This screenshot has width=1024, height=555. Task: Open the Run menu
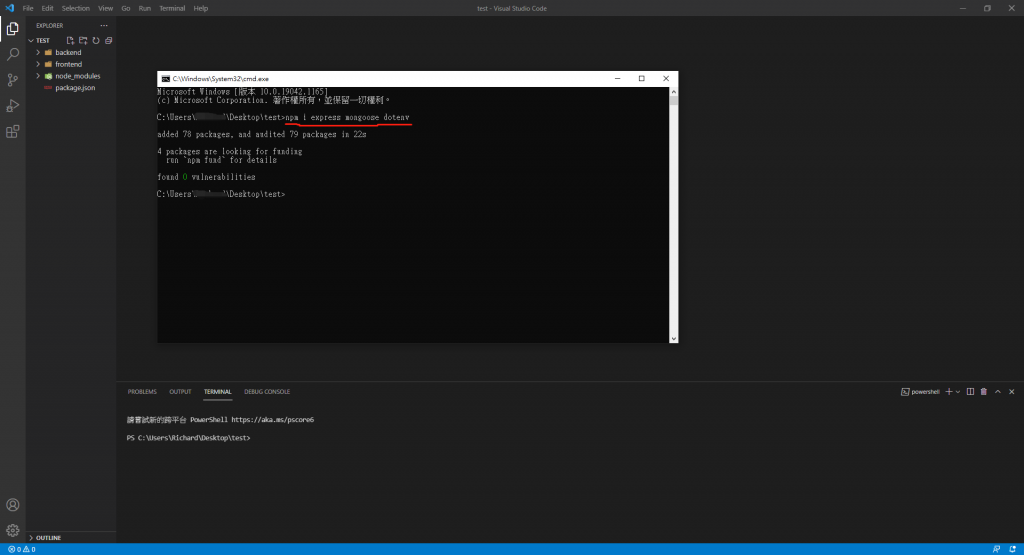(144, 8)
